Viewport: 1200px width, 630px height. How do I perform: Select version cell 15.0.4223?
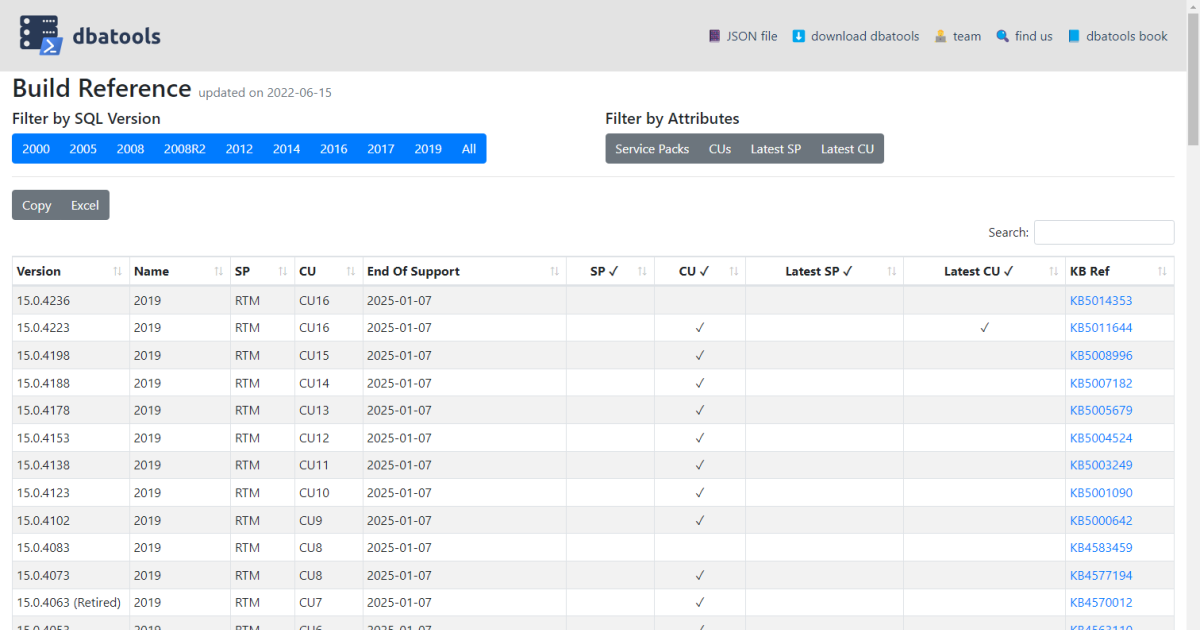71,327
